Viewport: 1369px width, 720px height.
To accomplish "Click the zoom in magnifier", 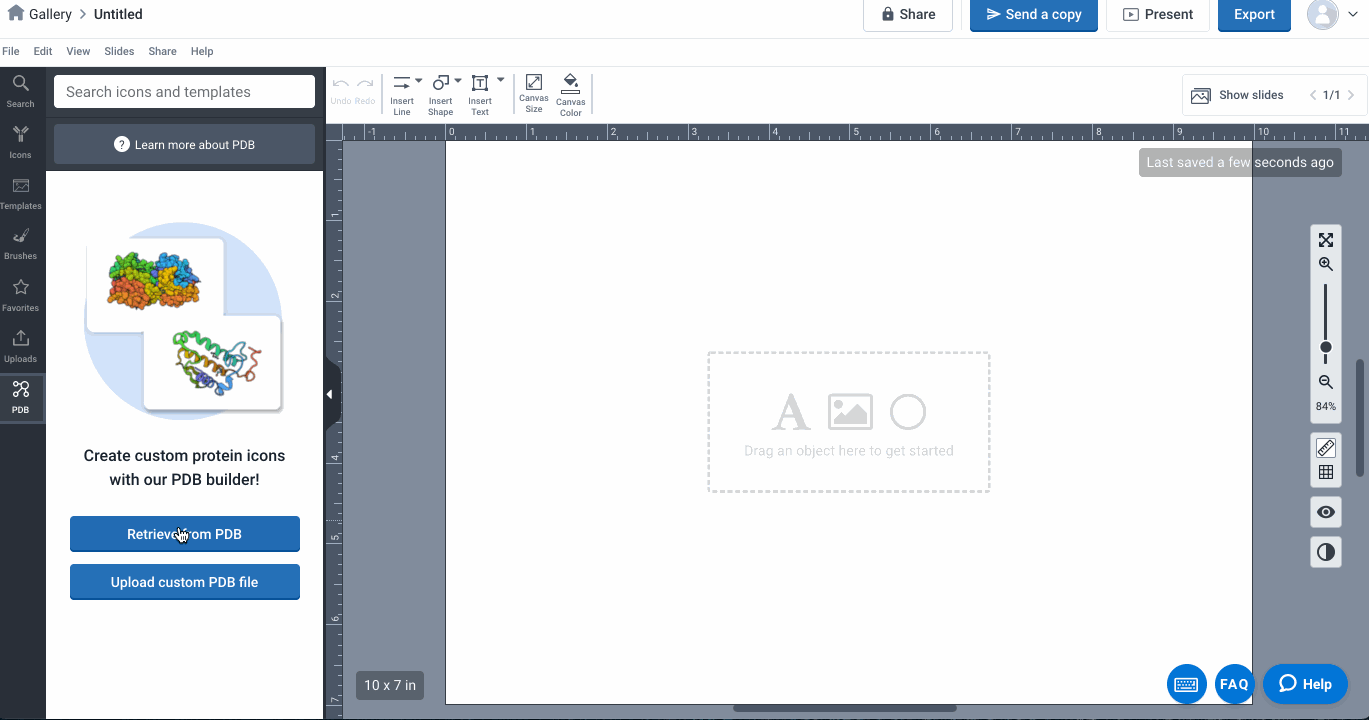I will pyautogui.click(x=1326, y=265).
